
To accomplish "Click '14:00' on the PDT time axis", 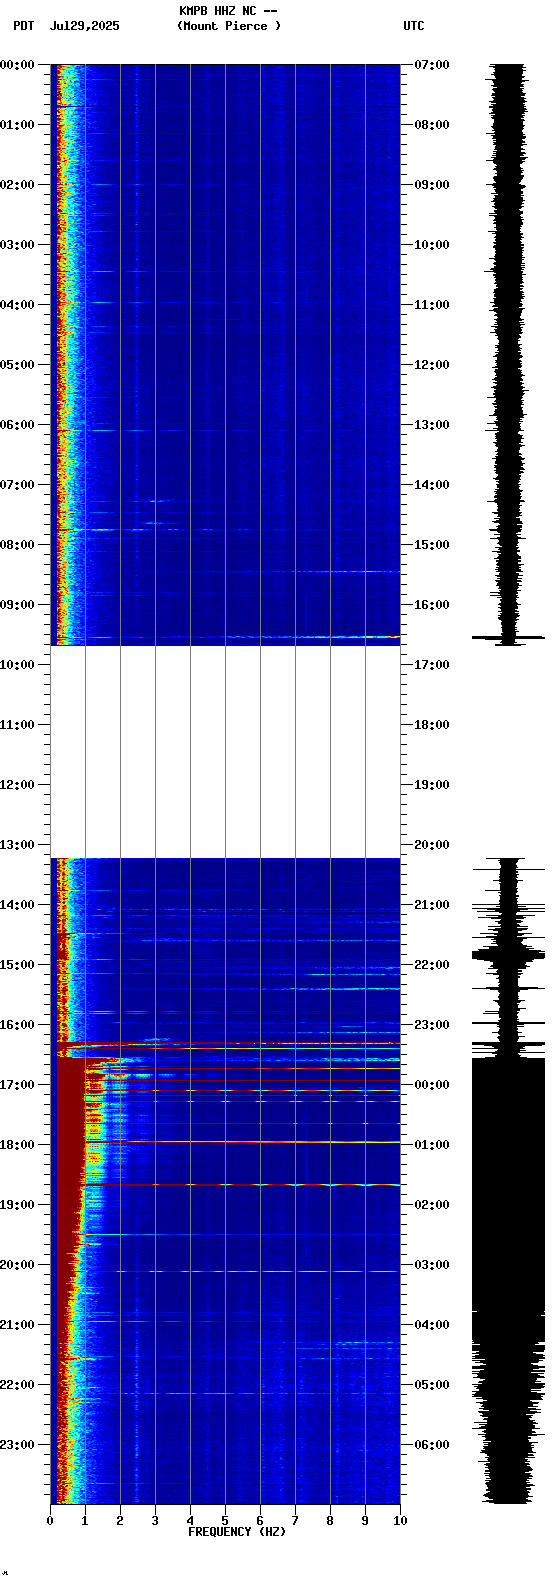I will click(x=17, y=905).
